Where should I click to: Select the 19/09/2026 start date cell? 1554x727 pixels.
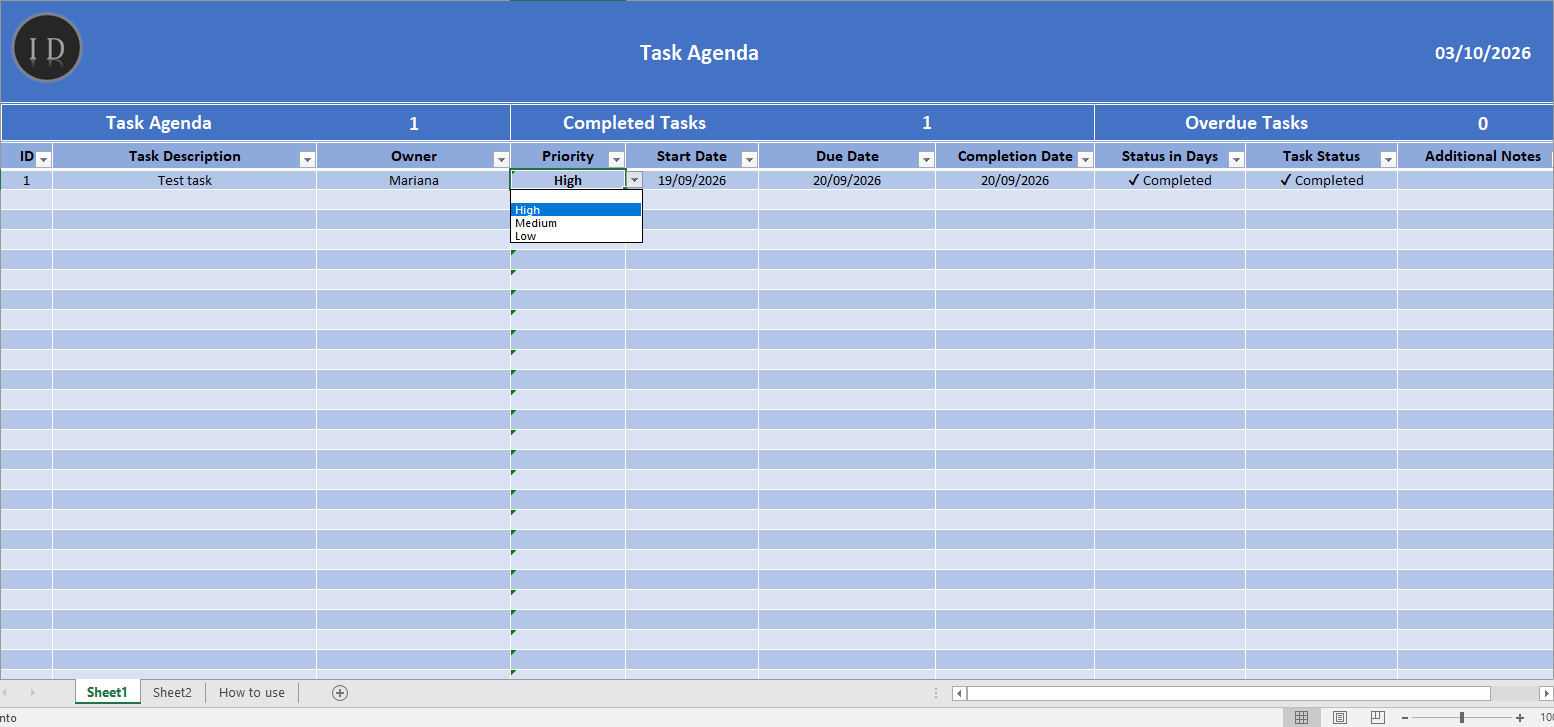(692, 181)
